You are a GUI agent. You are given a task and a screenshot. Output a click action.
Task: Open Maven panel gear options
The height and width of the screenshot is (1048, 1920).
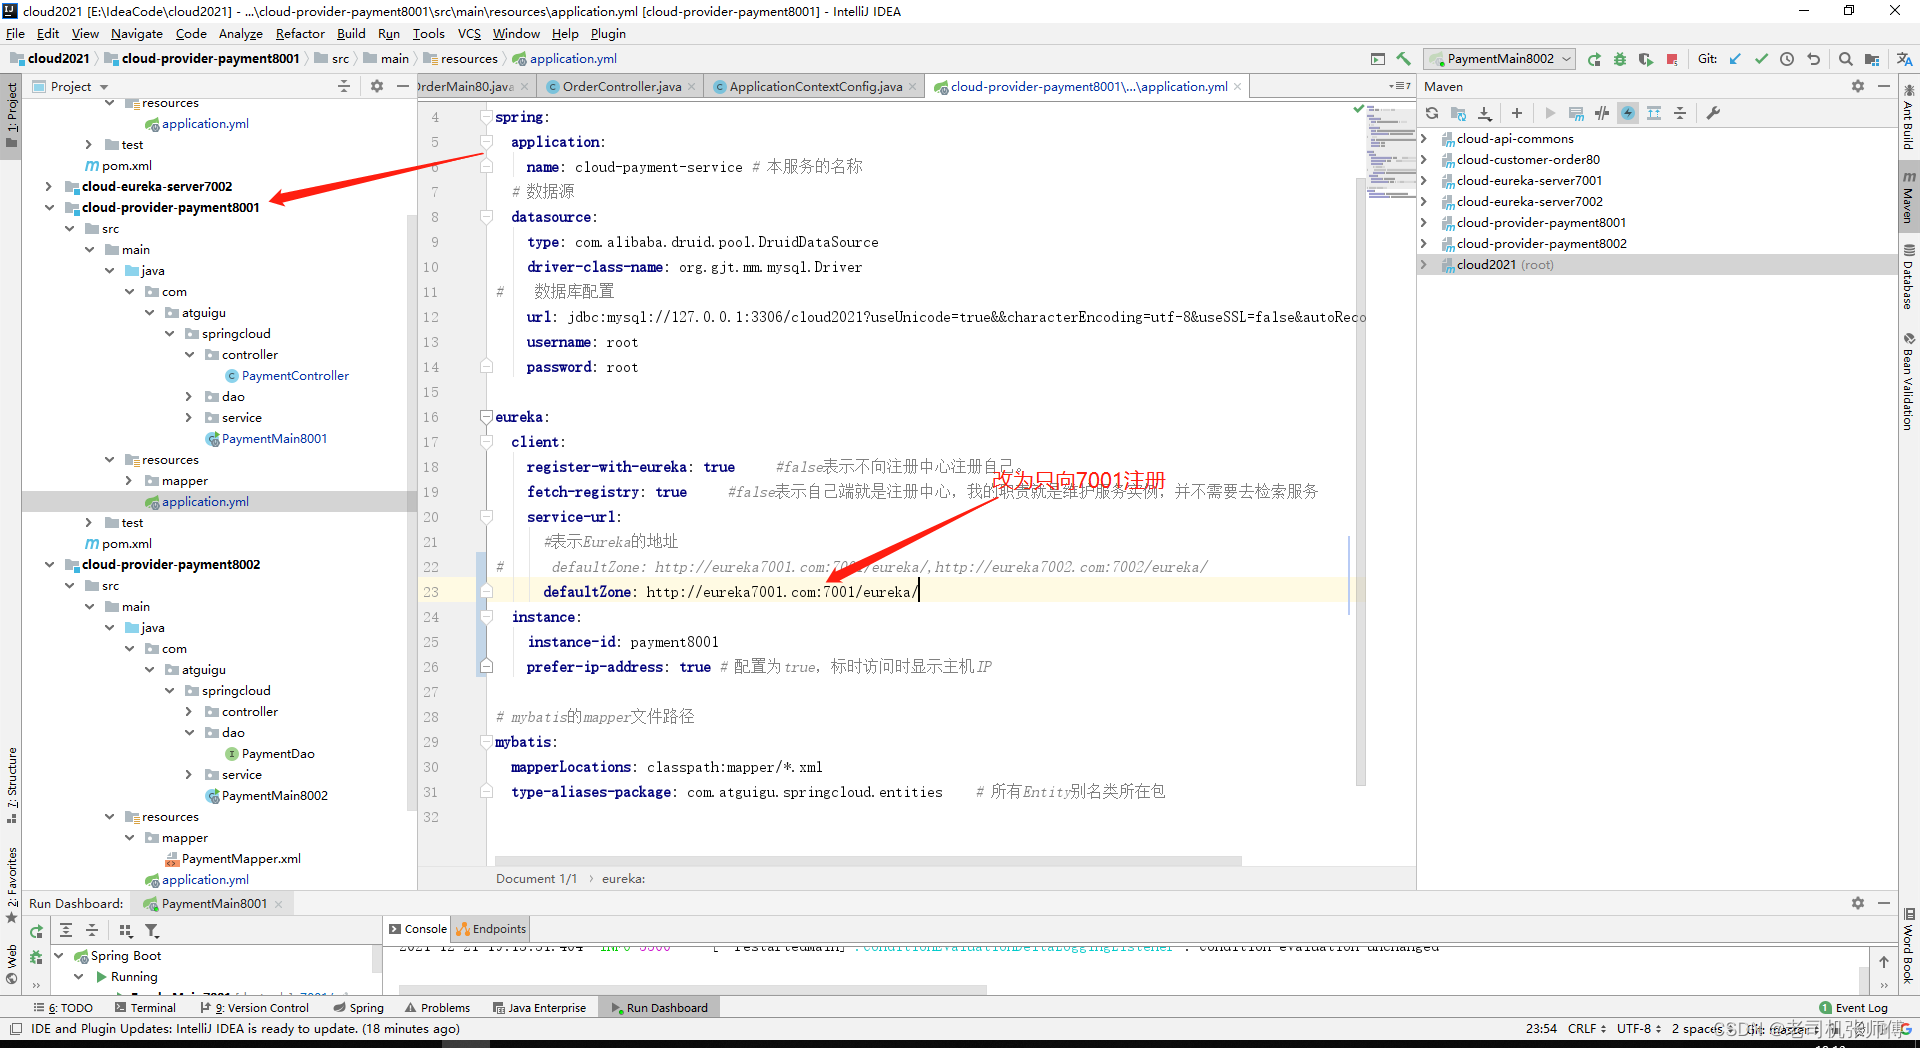(x=1858, y=86)
